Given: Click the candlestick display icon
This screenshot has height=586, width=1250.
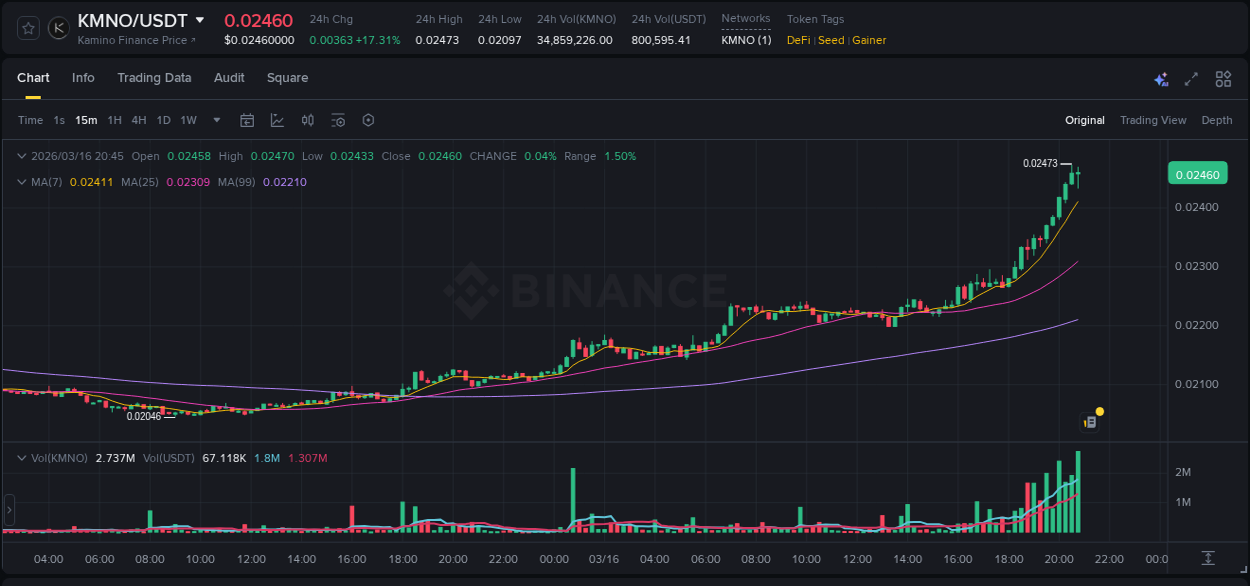Looking at the screenshot, I should [x=308, y=120].
